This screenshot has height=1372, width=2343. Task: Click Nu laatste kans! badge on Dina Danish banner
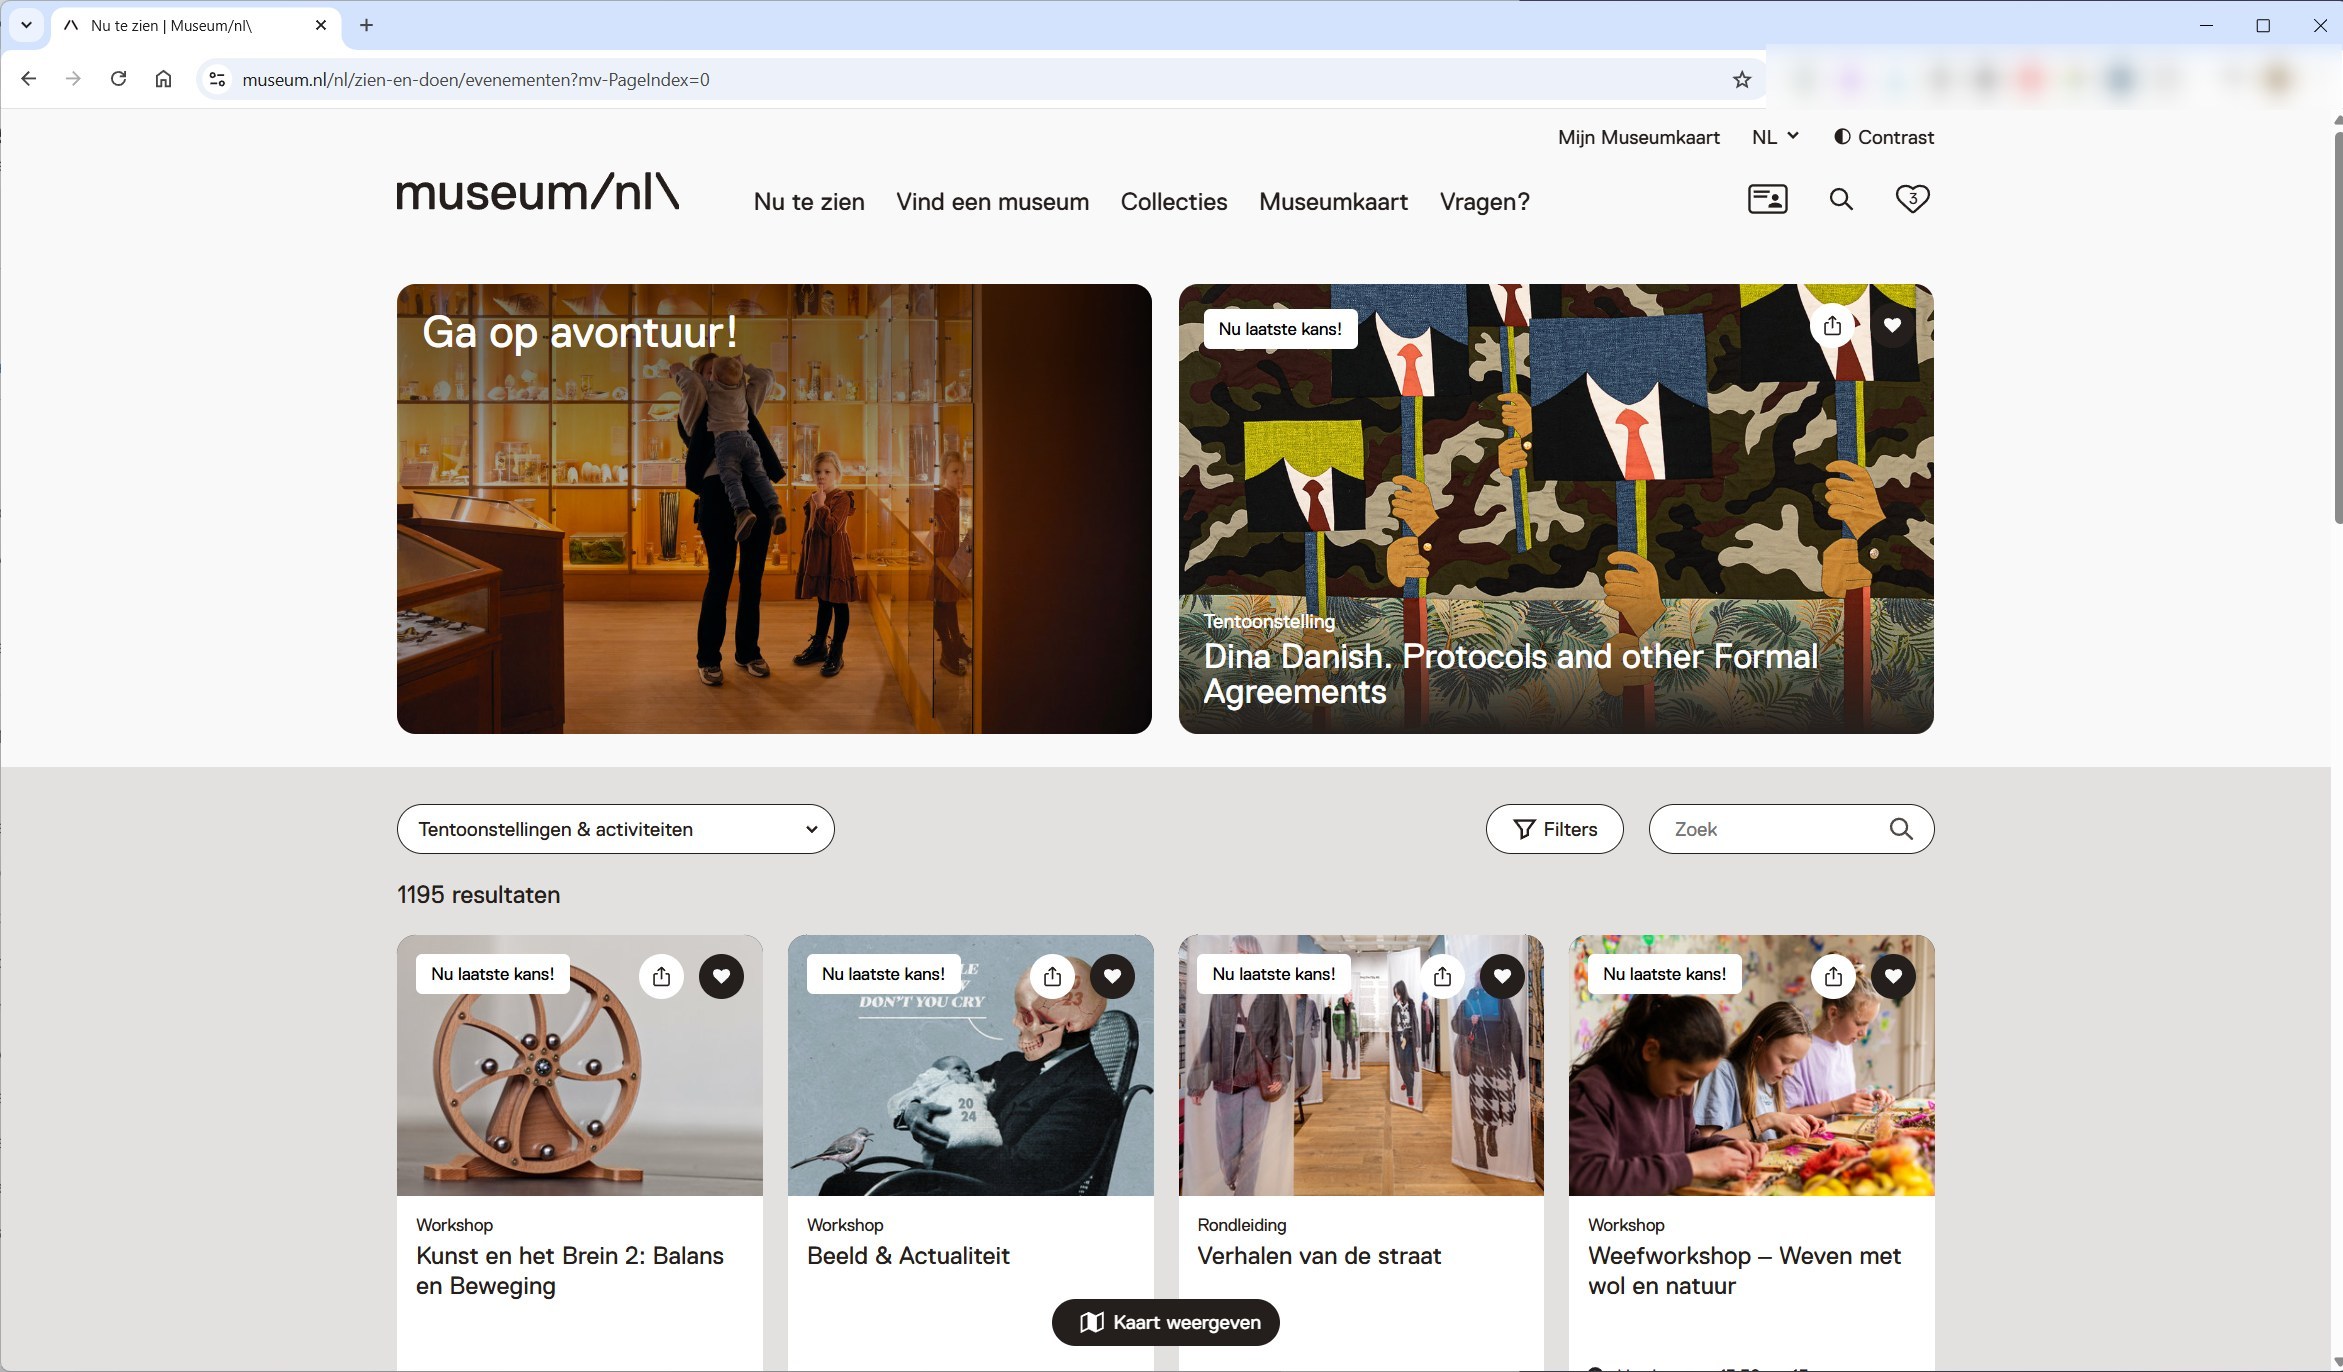pyautogui.click(x=1280, y=329)
